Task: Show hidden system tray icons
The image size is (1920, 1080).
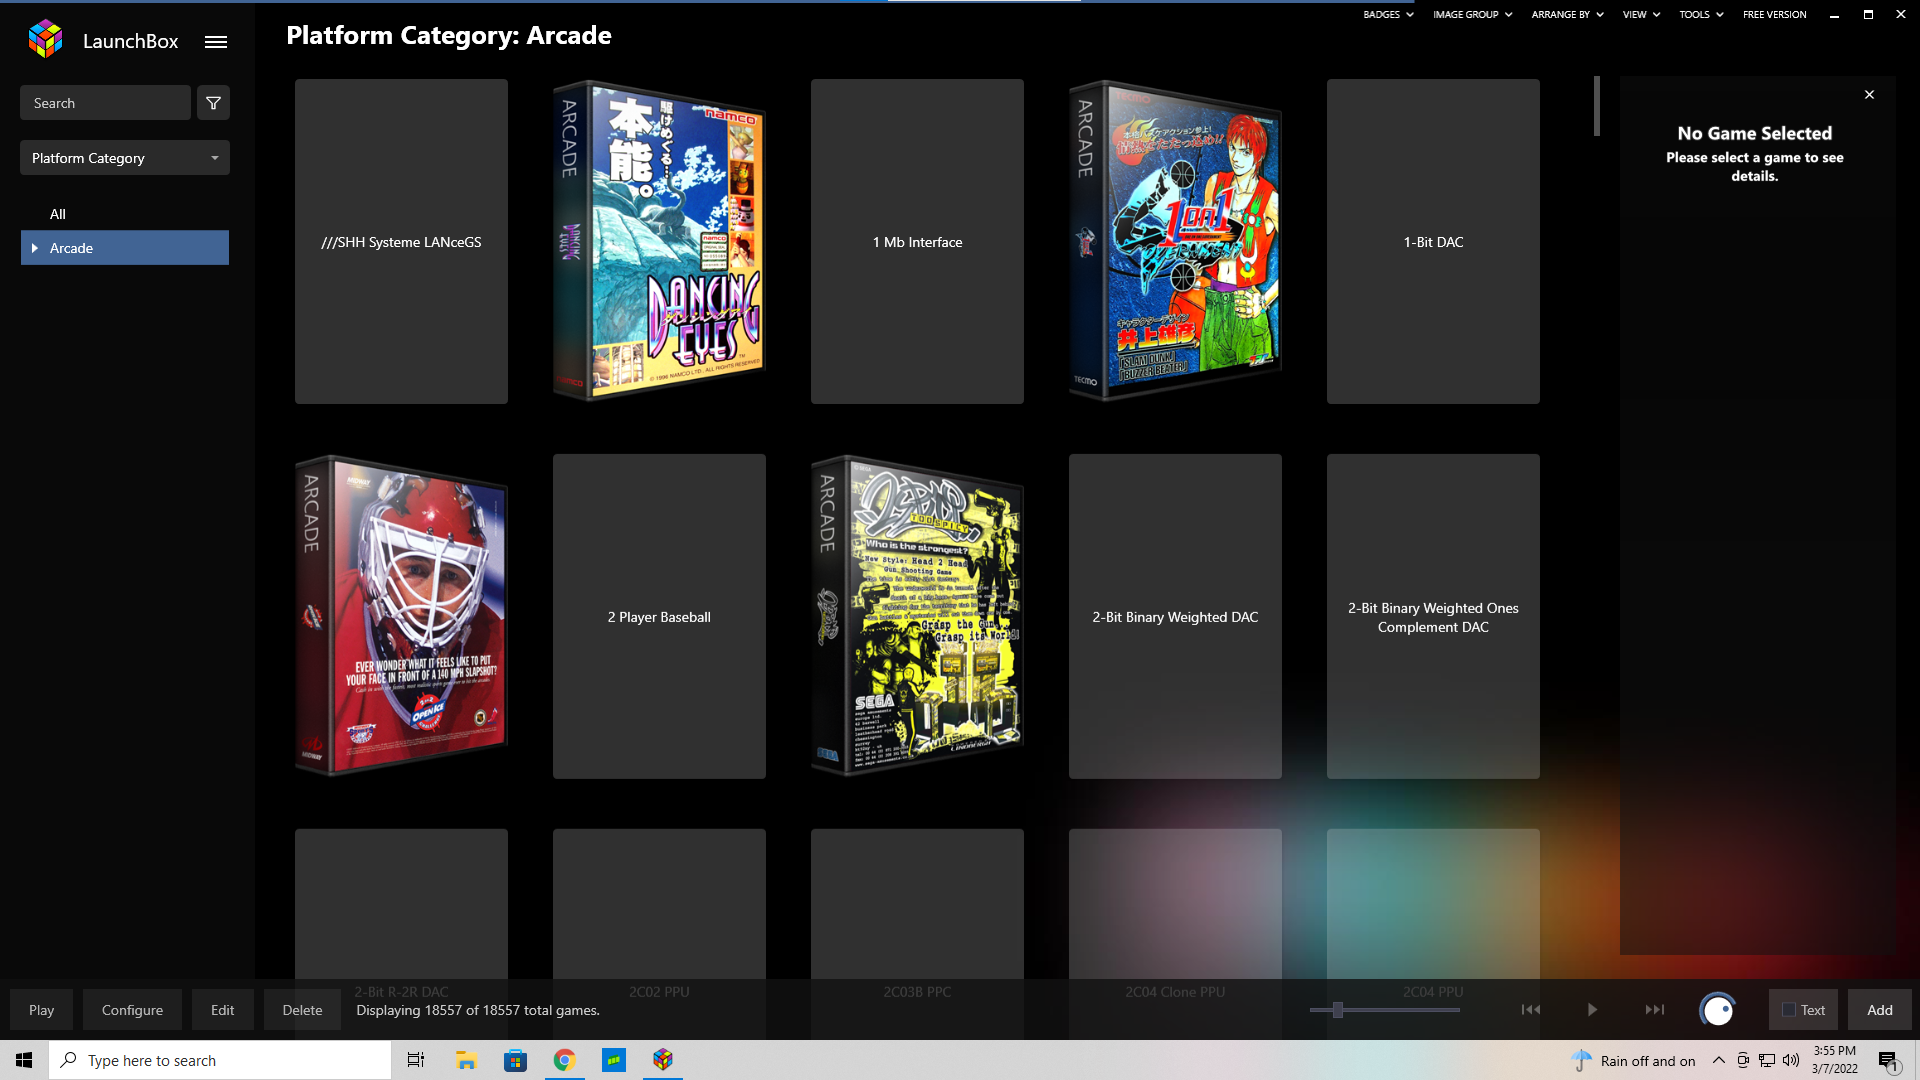Action: point(1719,1061)
